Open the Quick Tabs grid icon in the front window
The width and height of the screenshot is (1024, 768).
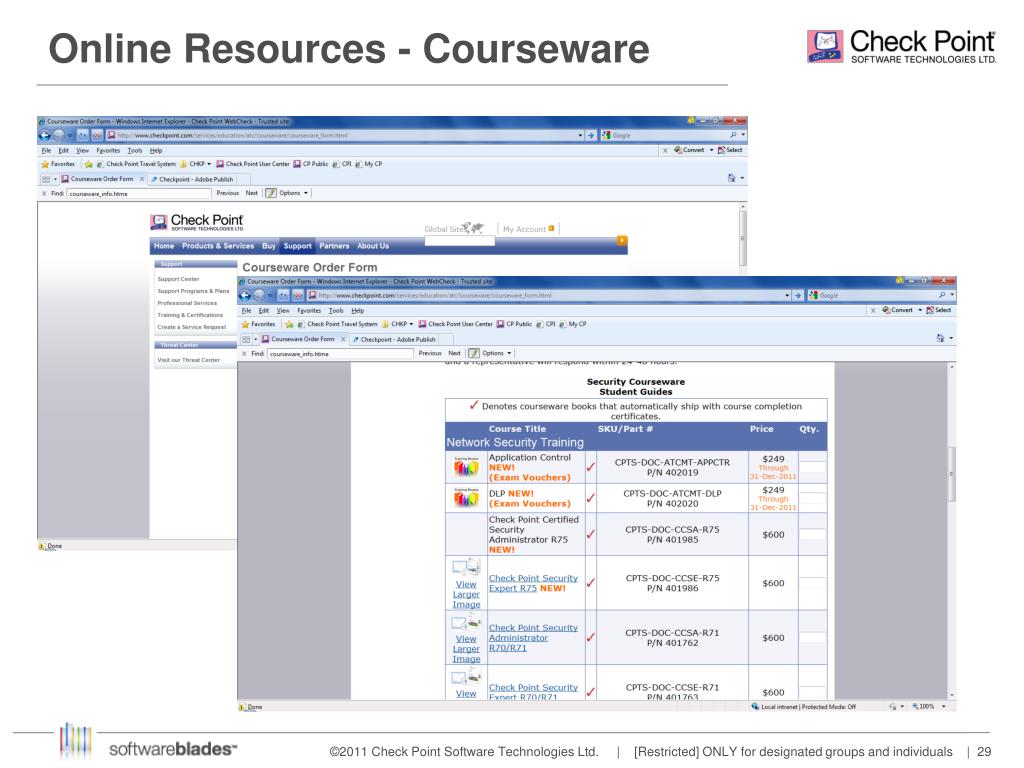[x=246, y=340]
